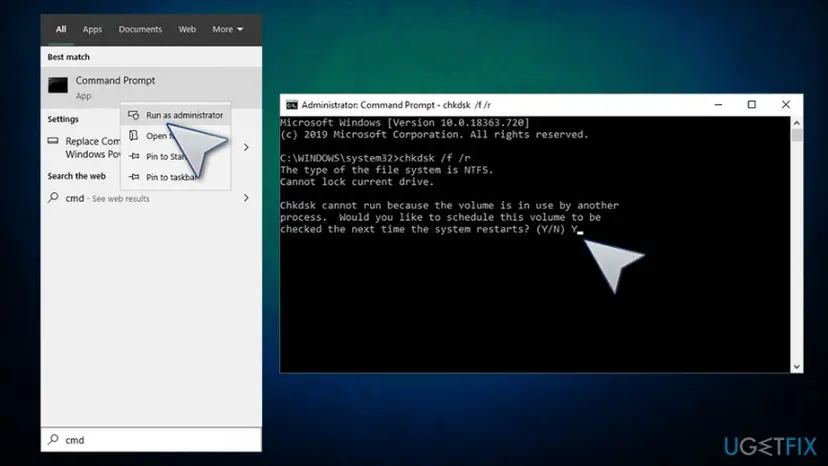Click the Settings section icon beside Replace Command
Image resolution: width=828 pixels, height=466 pixels.
pos(53,141)
